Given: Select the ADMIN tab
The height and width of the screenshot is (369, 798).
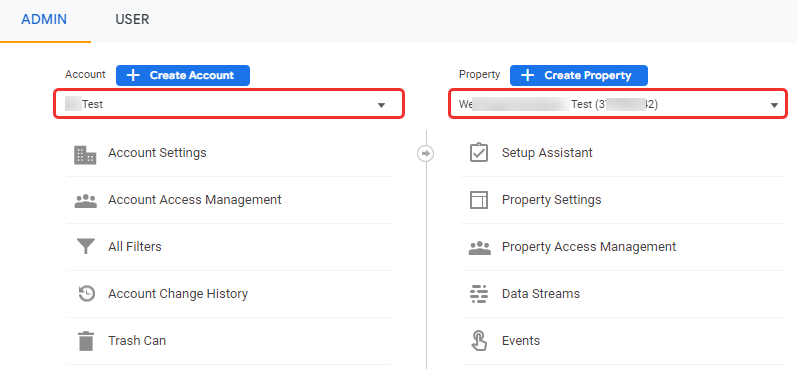Looking at the screenshot, I should 44,20.
